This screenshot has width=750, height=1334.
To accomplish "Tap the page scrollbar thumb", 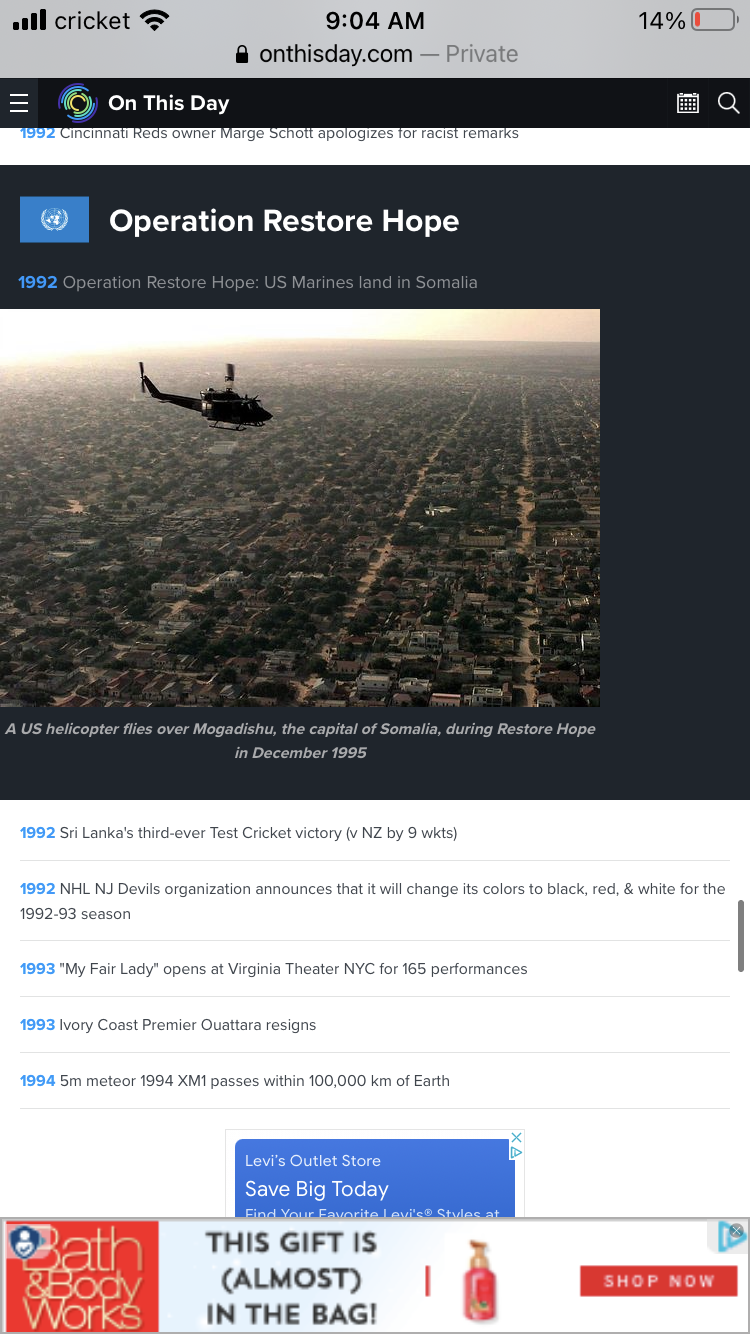I will point(741,935).
